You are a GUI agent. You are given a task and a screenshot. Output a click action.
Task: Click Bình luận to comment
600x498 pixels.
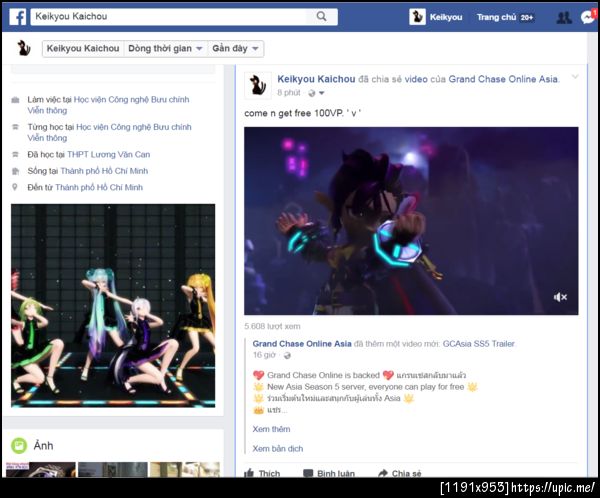(329, 473)
